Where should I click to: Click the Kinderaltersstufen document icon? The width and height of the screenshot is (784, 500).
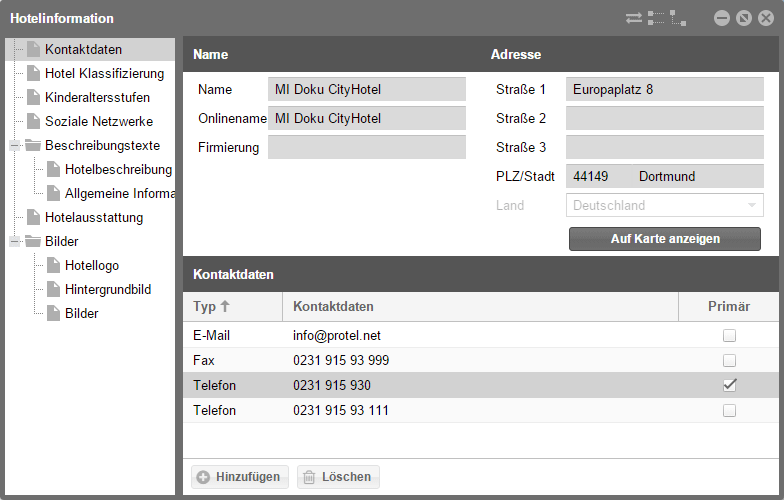[x=34, y=97]
